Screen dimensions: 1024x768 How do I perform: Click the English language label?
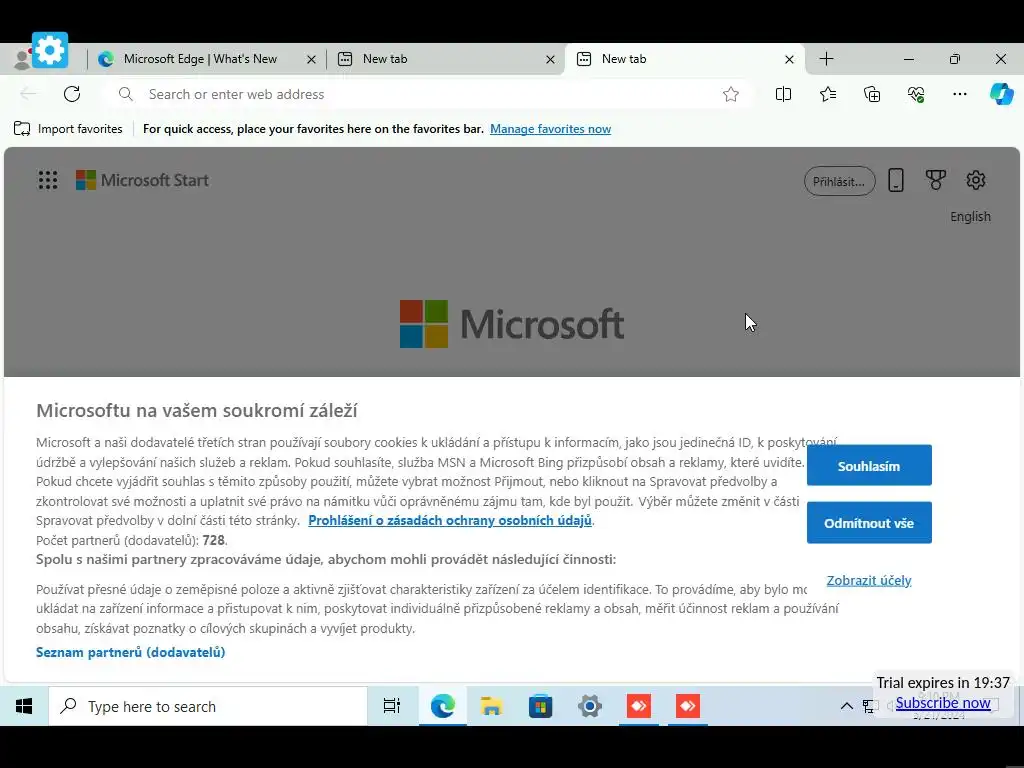click(x=970, y=216)
